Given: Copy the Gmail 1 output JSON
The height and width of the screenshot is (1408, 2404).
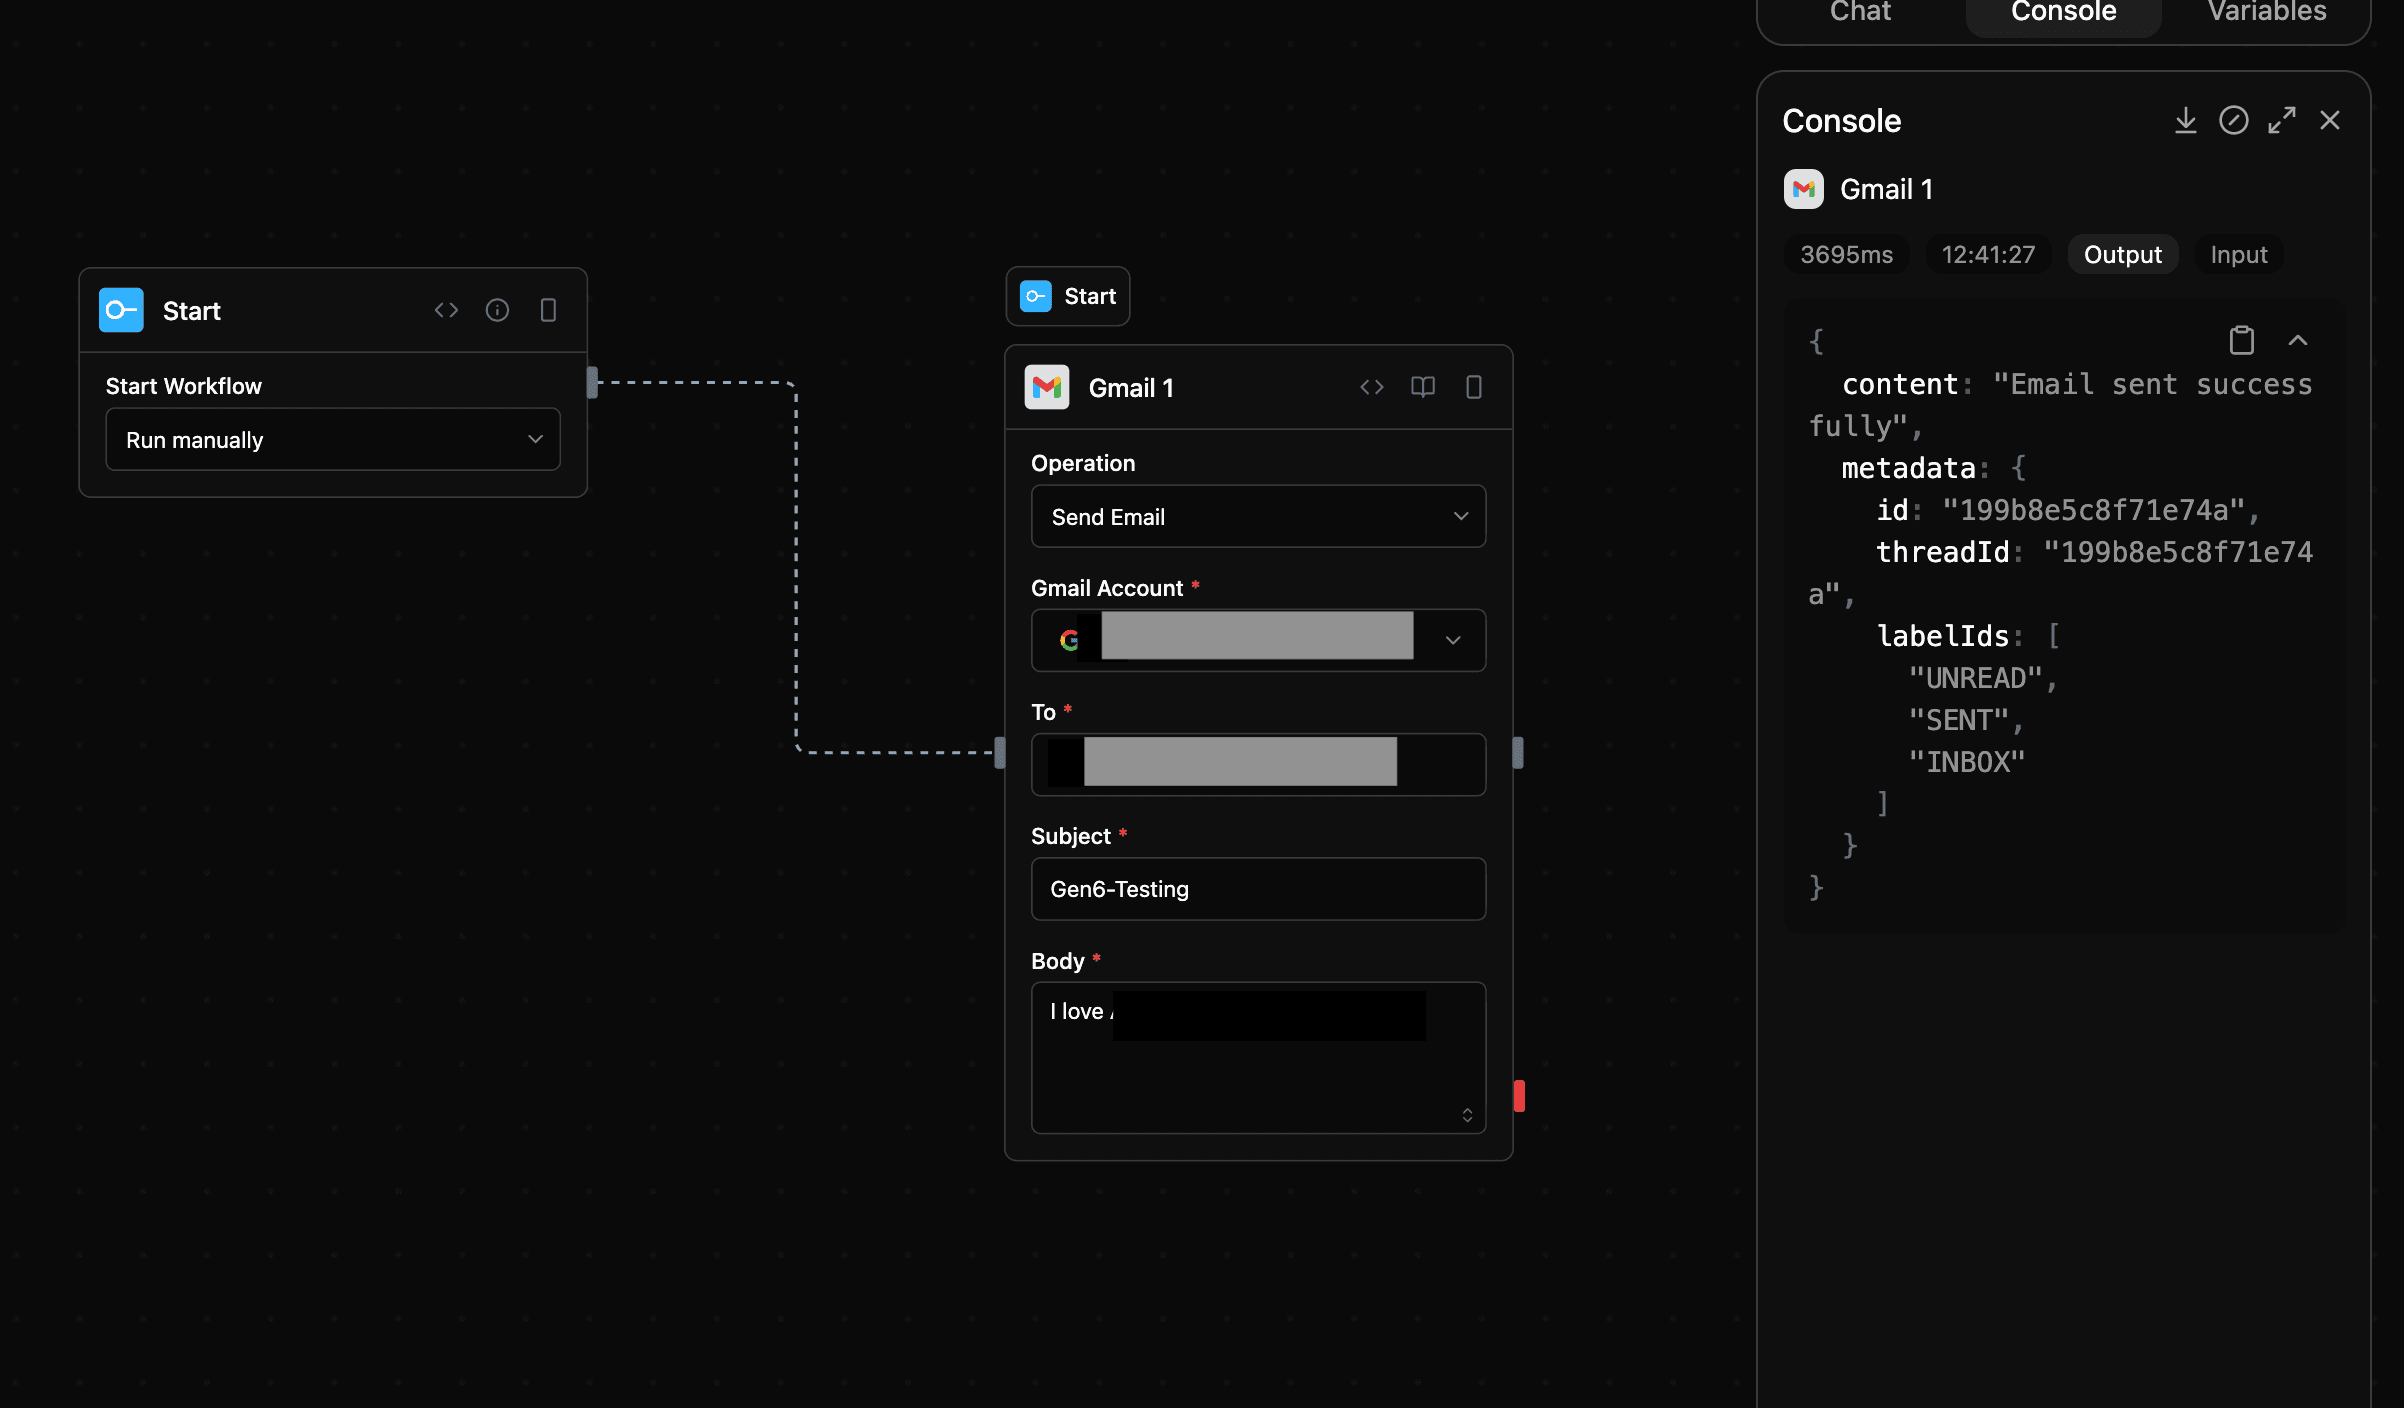Looking at the screenshot, I should (x=2242, y=340).
